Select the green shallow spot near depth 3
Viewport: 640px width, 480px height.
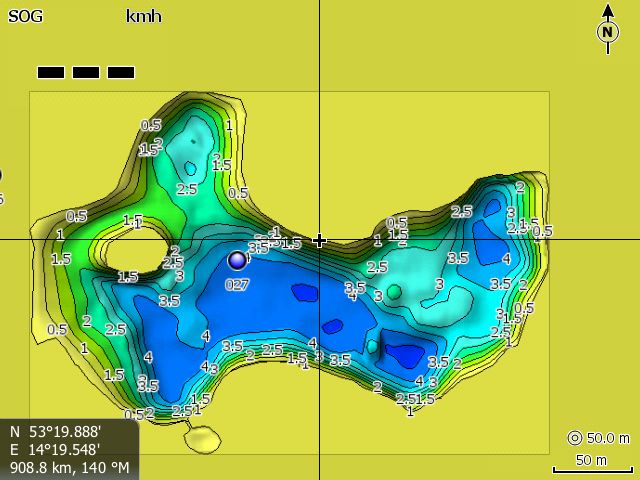(394, 291)
